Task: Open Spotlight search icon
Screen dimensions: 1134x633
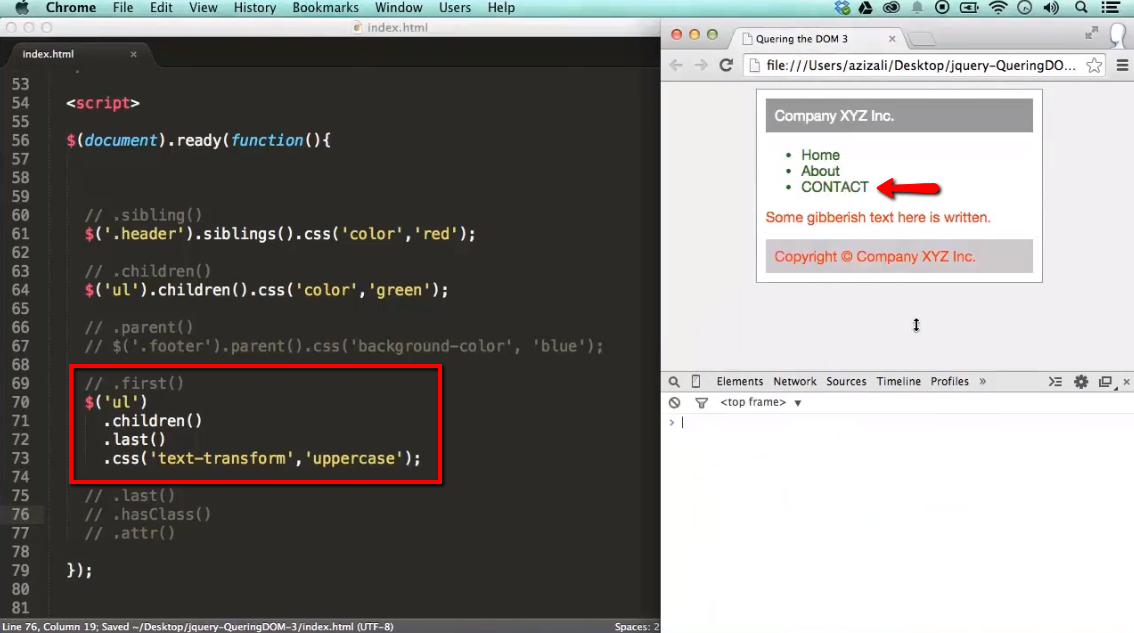Action: [1081, 8]
